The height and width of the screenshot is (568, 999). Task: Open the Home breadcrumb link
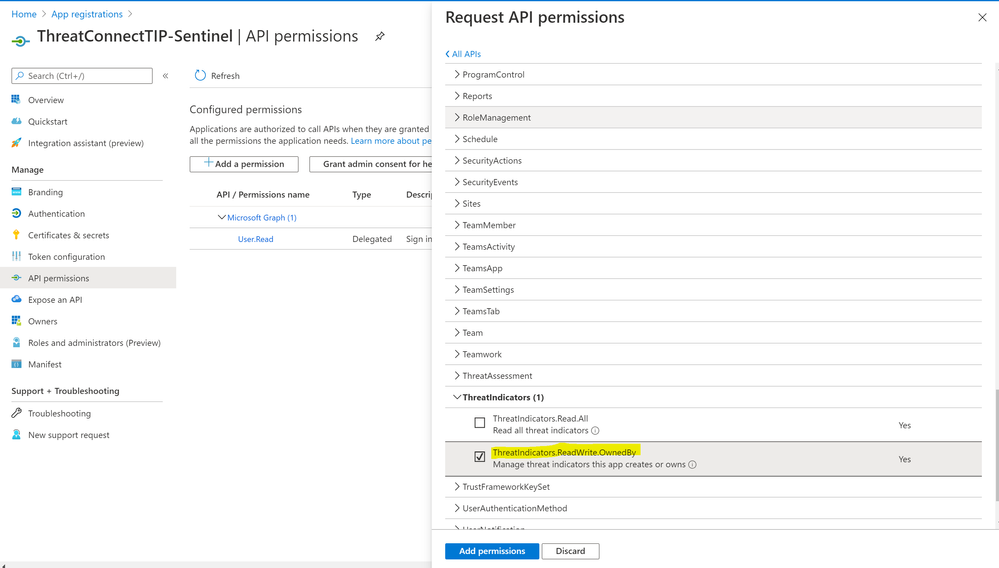24,14
